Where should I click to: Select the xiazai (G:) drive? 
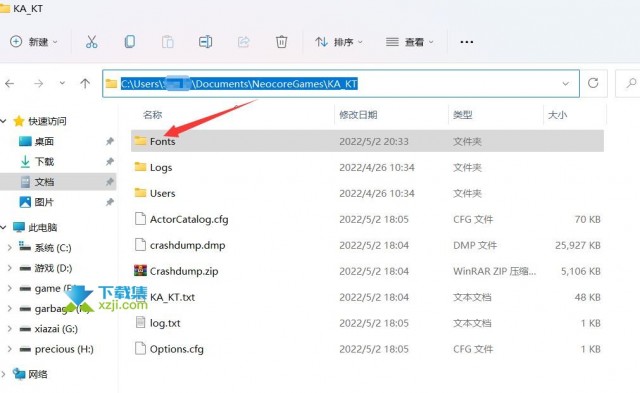tap(56, 329)
